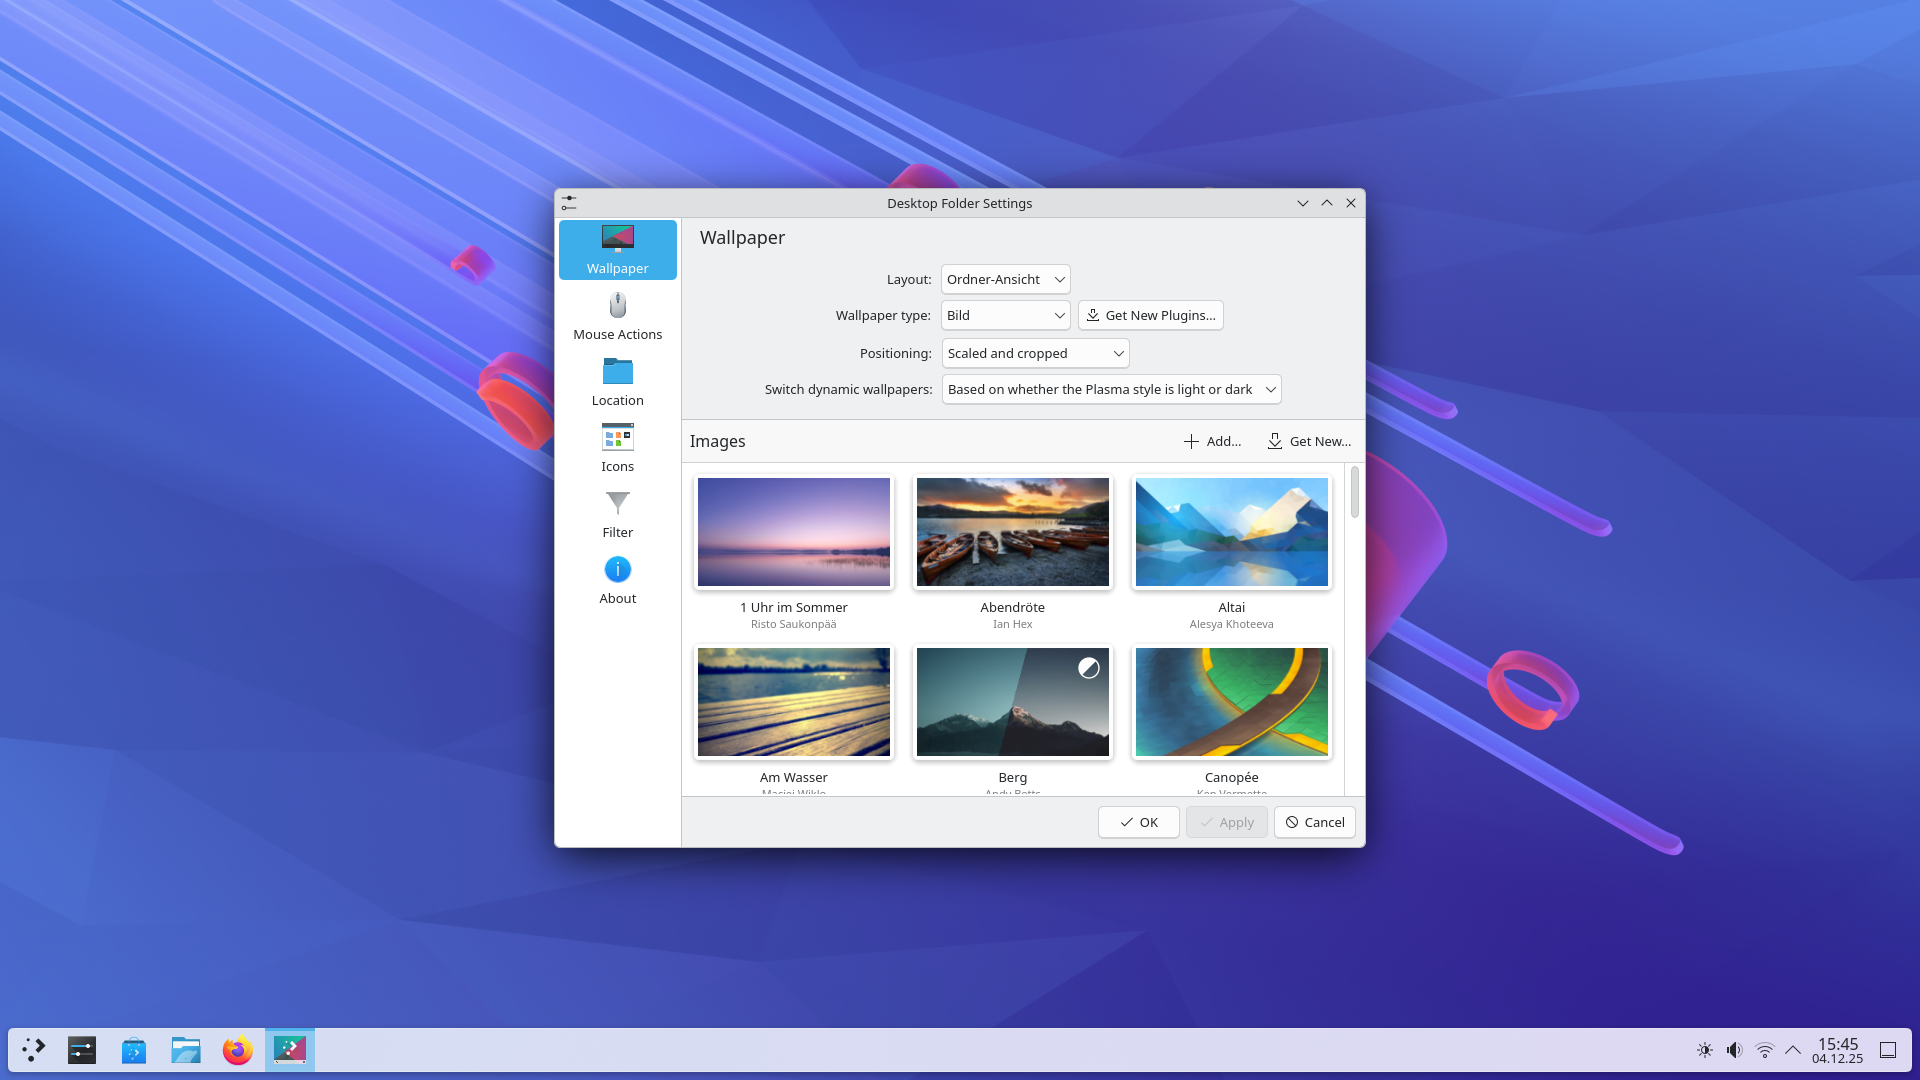Viewport: 1920px width, 1080px height.
Task: Launch Firefox from the taskbar
Action: pyautogui.click(x=237, y=1050)
